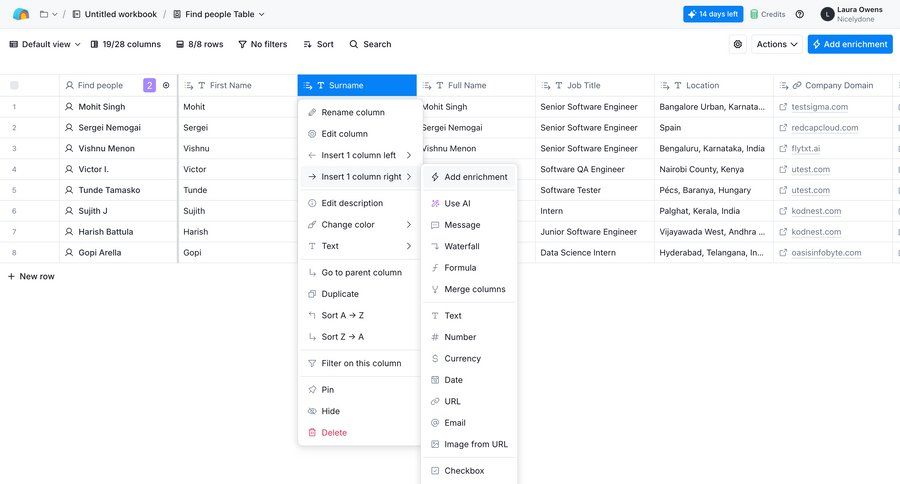Choose Formula column option
This screenshot has width=900, height=484.
[468, 268]
